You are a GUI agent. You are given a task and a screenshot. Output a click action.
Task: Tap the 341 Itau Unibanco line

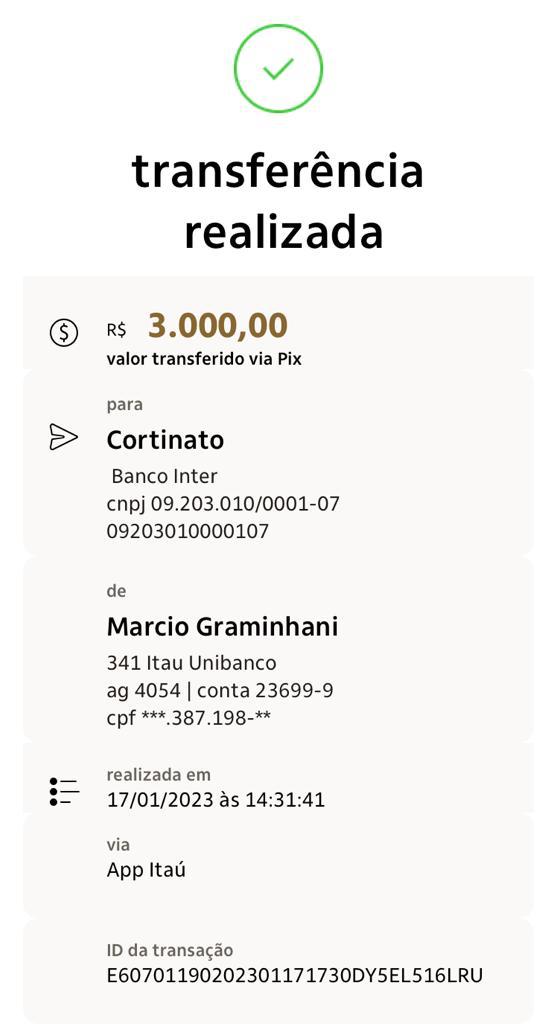coord(191,664)
